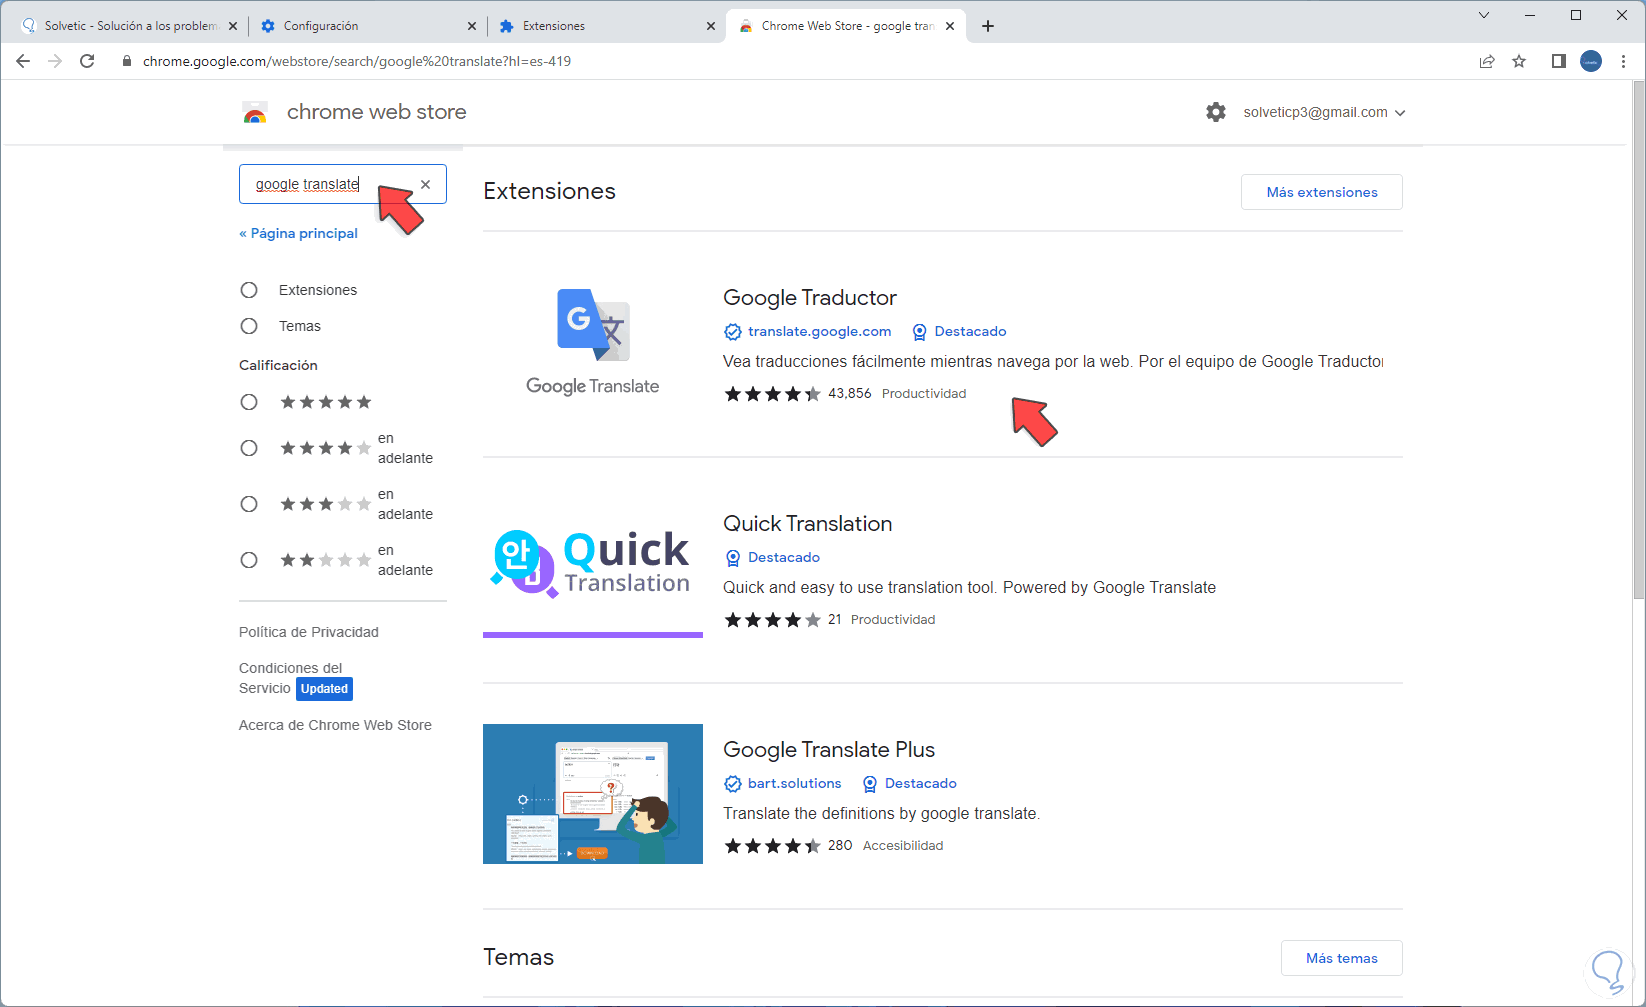Filter by five-star rating
Viewport: 1646px width, 1007px height.
pyautogui.click(x=249, y=402)
